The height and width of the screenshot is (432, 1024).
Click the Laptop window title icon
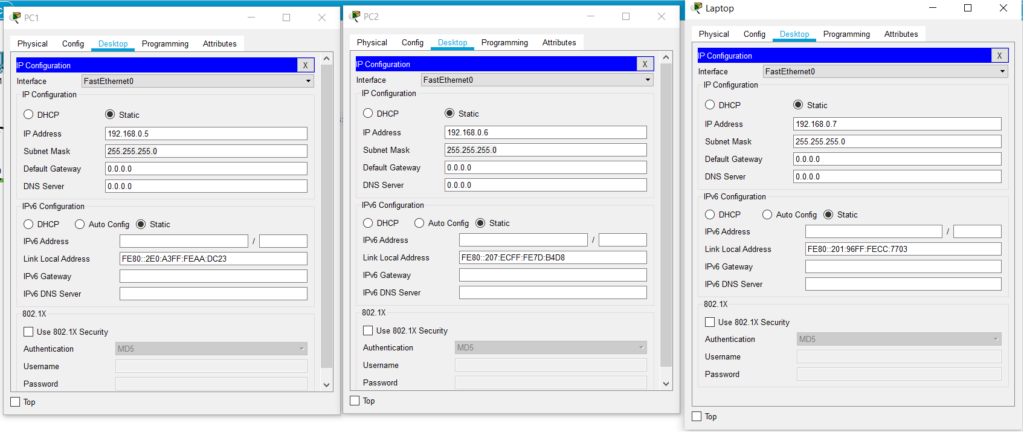click(696, 8)
